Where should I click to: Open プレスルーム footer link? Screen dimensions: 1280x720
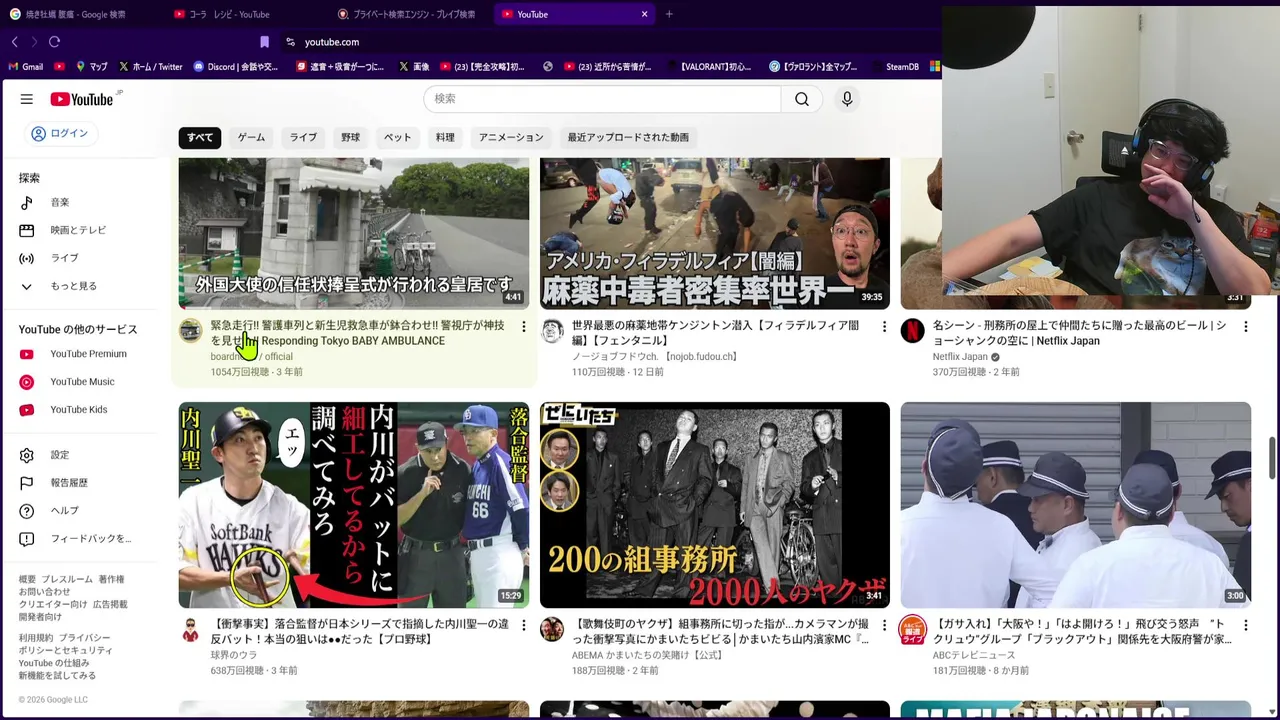[67, 580]
